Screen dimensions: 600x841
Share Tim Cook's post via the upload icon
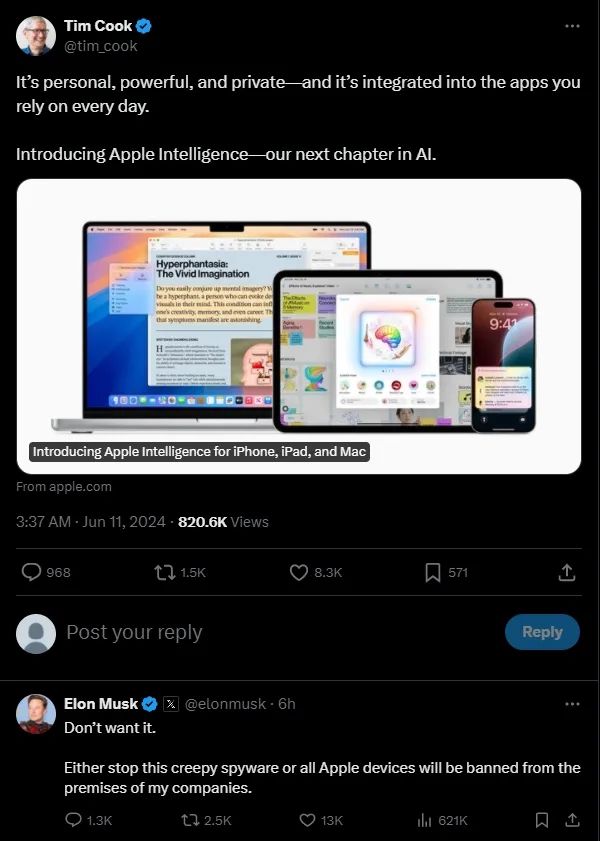567,572
